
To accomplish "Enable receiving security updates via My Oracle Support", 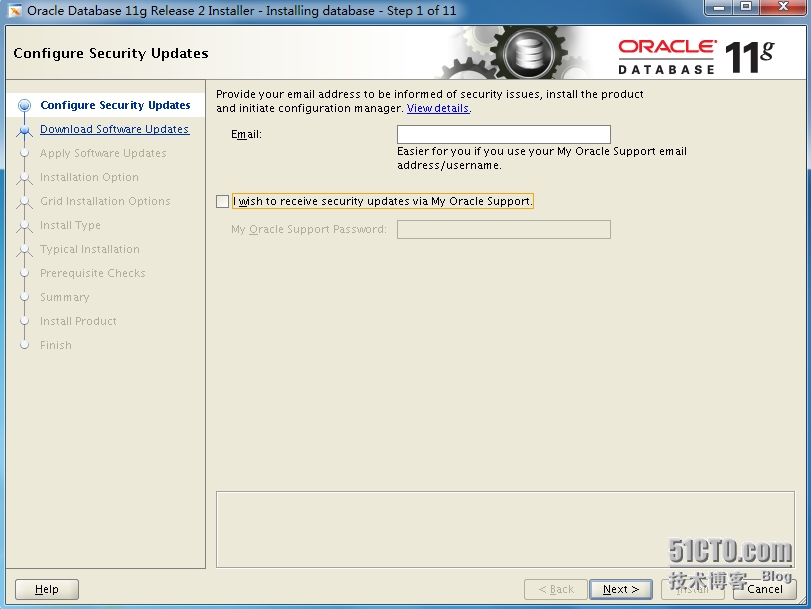I will (222, 201).
